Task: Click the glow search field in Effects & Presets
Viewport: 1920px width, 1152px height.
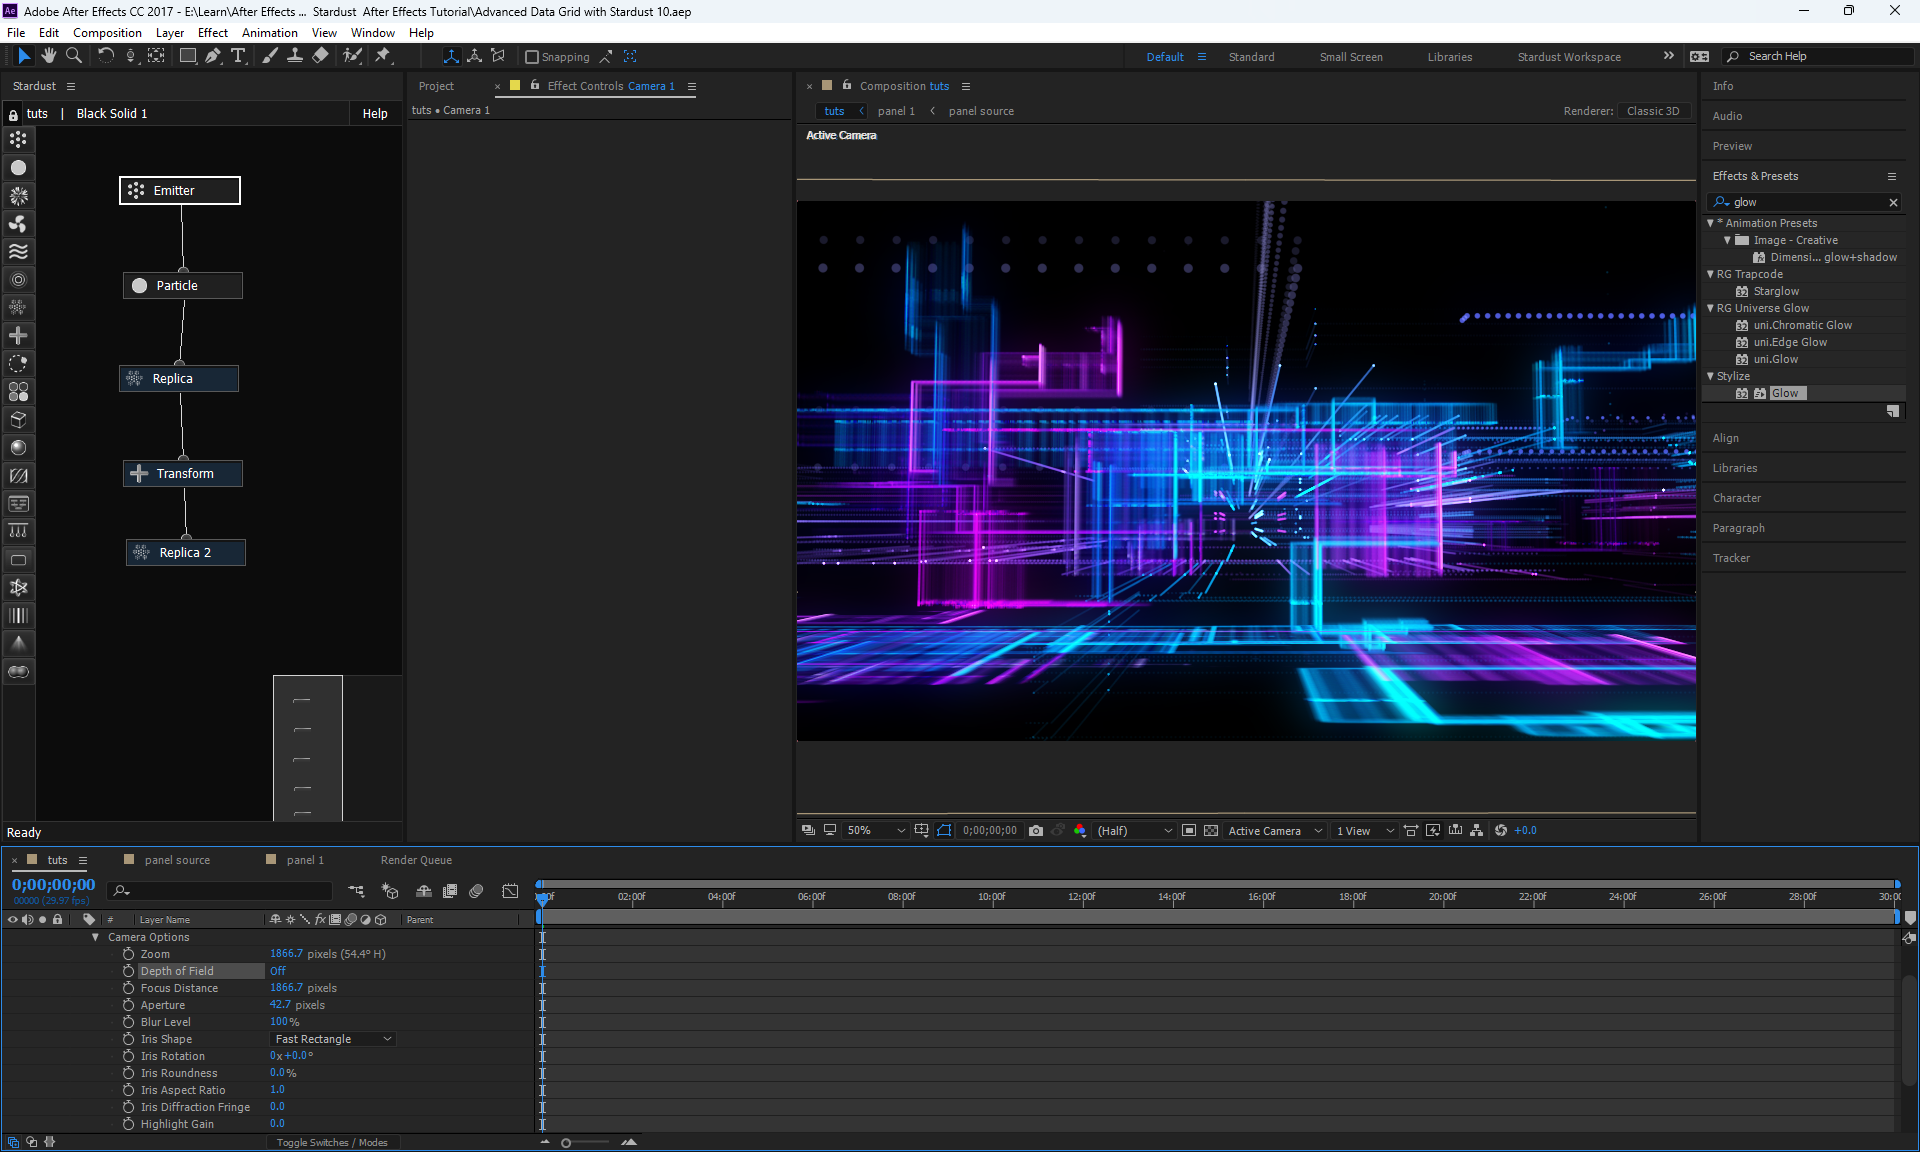Action: click(x=1805, y=202)
